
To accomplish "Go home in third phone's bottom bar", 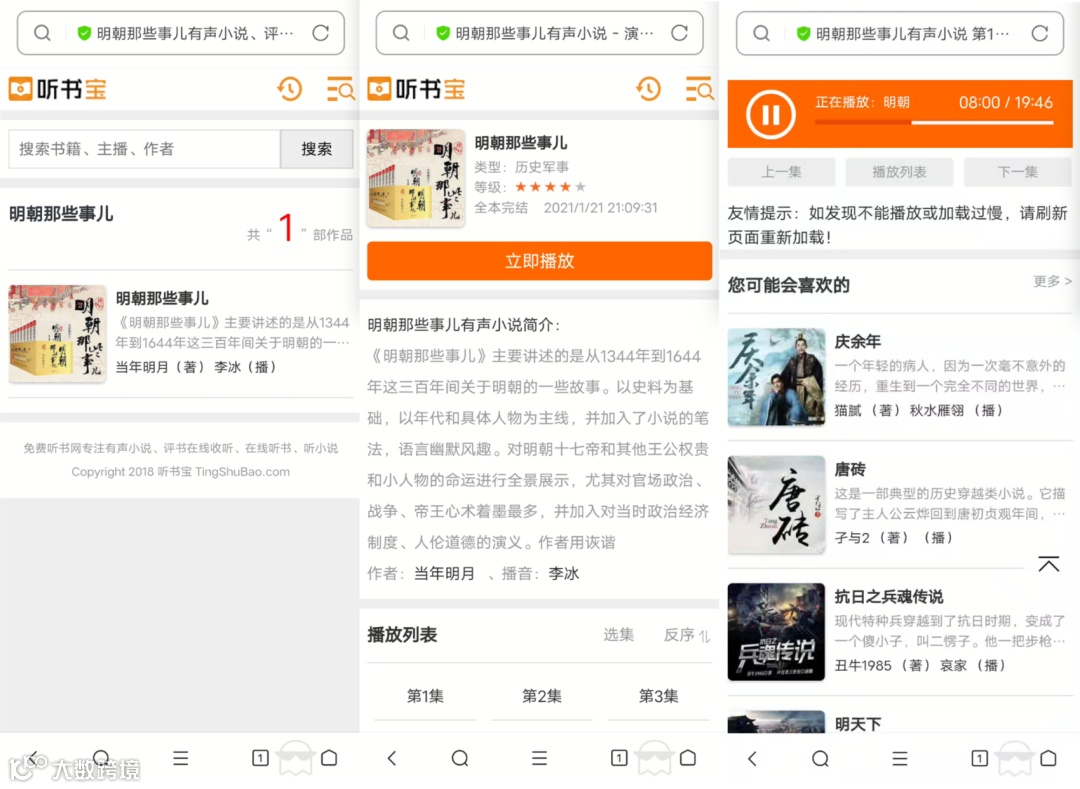I will pyautogui.click(x=1048, y=758).
